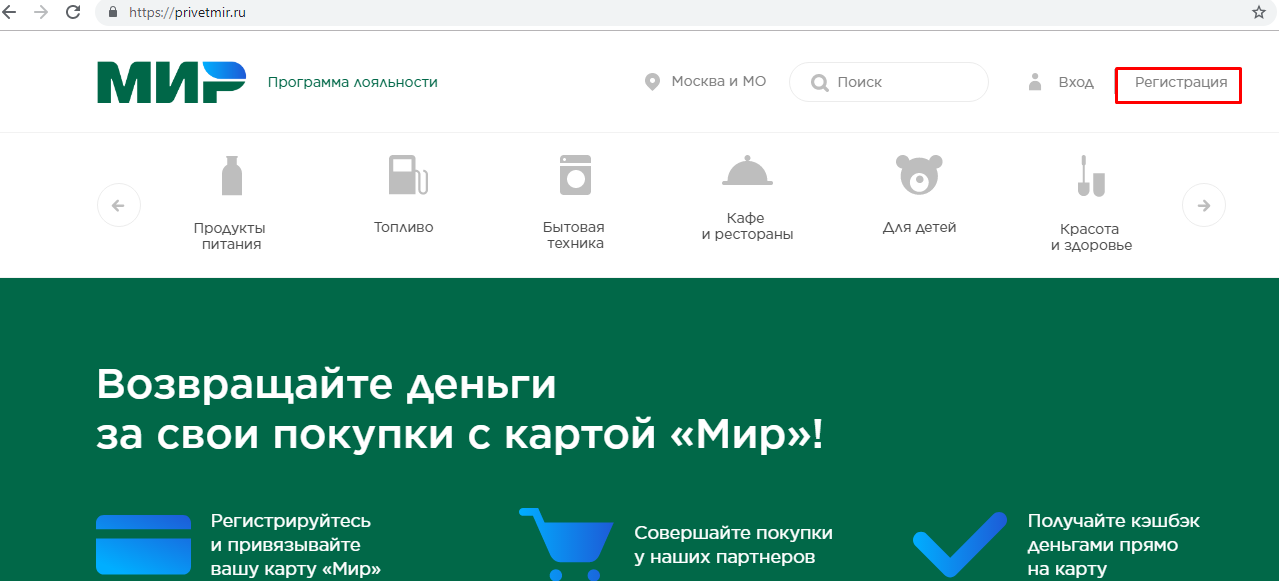Click the milk bottle groceries icon
Viewport: 1279px width, 581px height.
232,176
